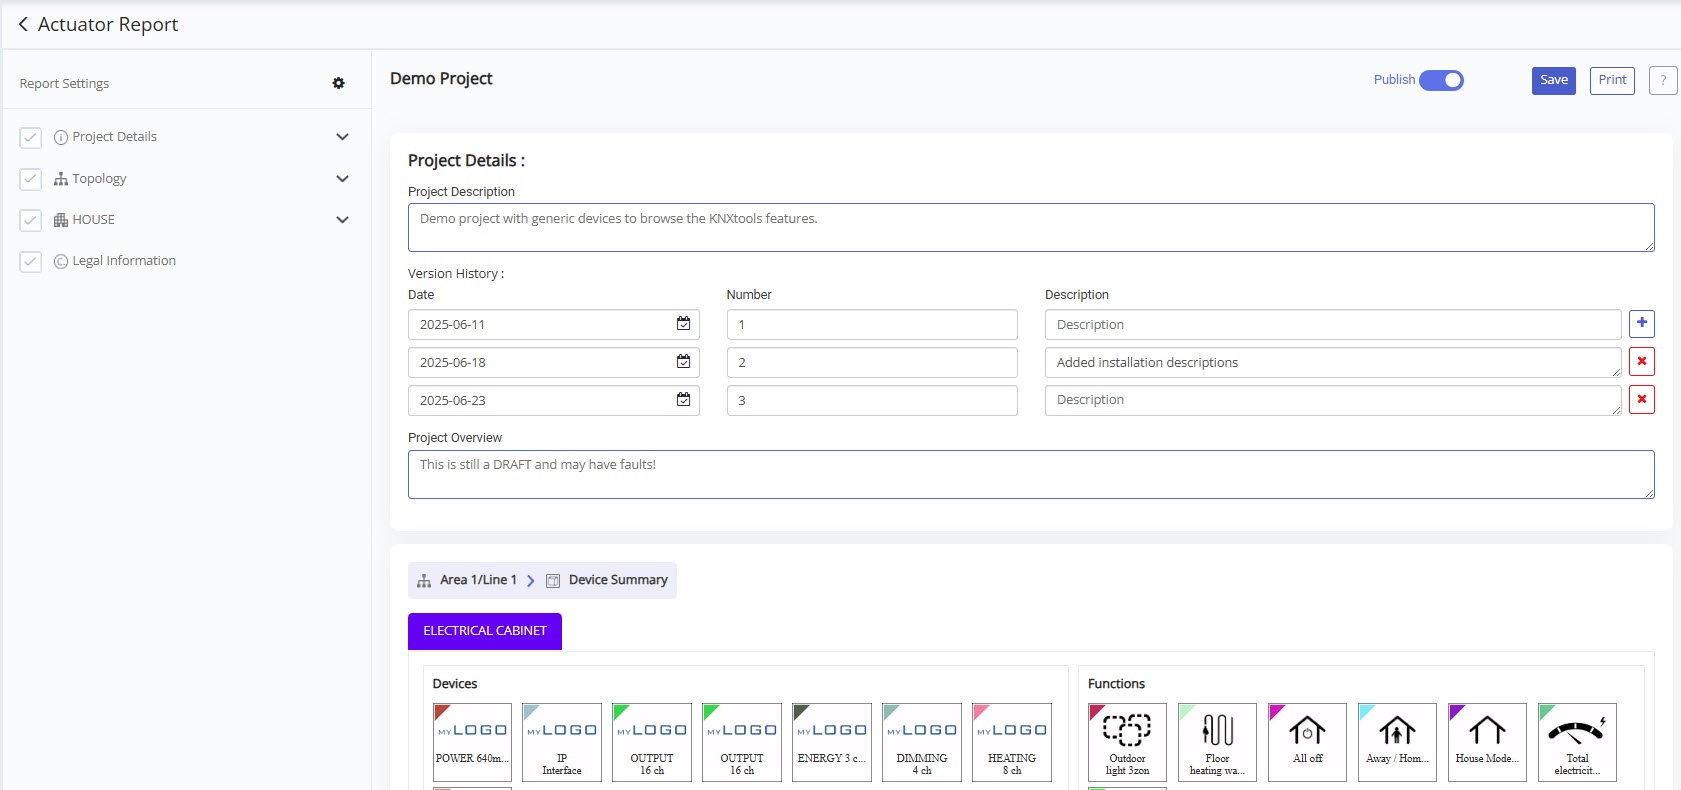Click the Description field in the 2025-06-11 row
The image size is (1681, 790).
(x=1333, y=324)
